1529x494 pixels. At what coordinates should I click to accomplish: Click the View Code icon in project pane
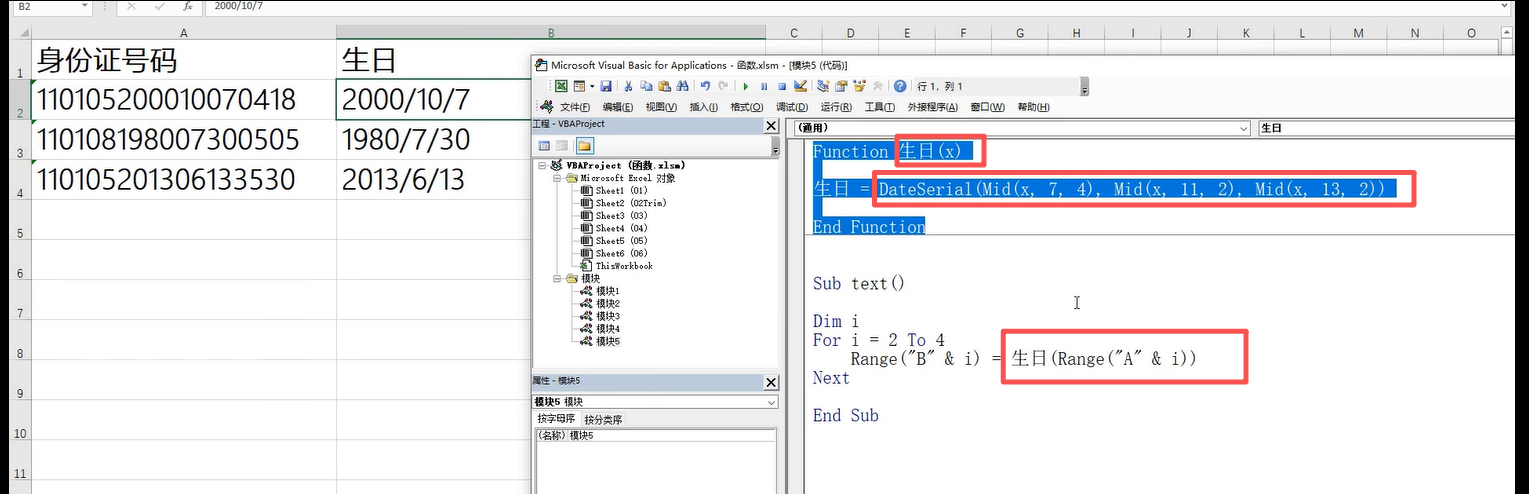pyautogui.click(x=545, y=146)
